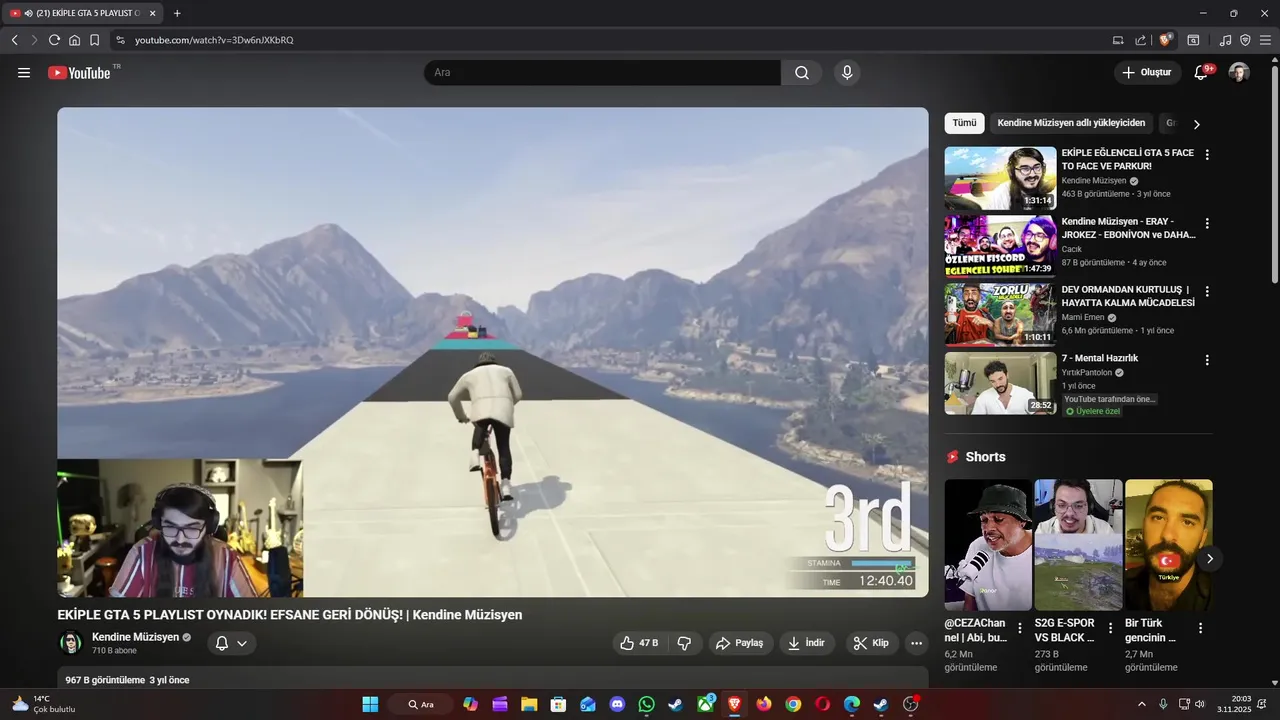Click the İndir download button
The height and width of the screenshot is (720, 1280).
click(806, 643)
